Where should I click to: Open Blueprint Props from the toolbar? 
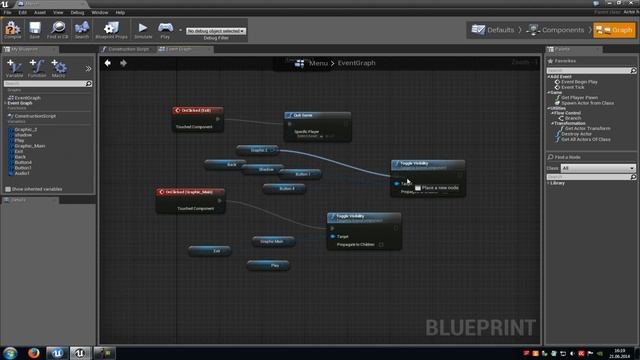[x=111, y=30]
